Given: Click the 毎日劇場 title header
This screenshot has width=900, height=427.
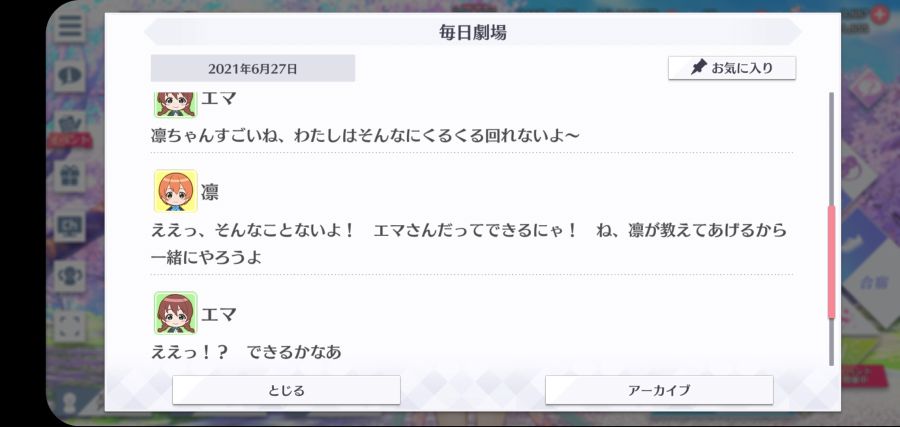Looking at the screenshot, I should [x=473, y=32].
